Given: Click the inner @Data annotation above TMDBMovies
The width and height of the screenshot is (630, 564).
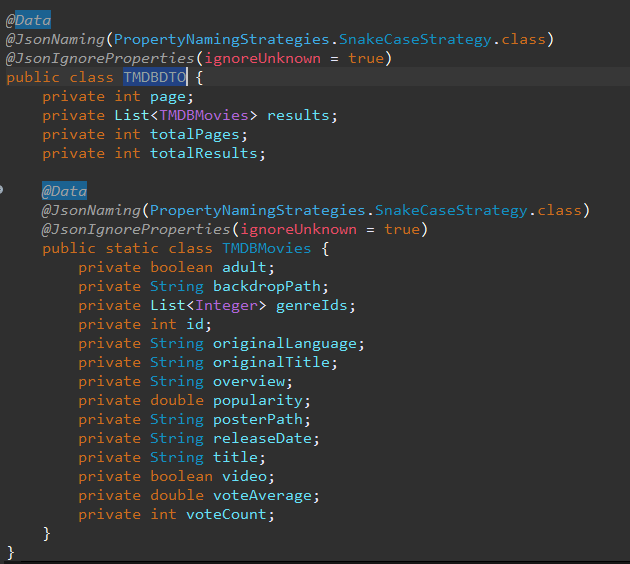Looking at the screenshot, I should (x=64, y=191).
